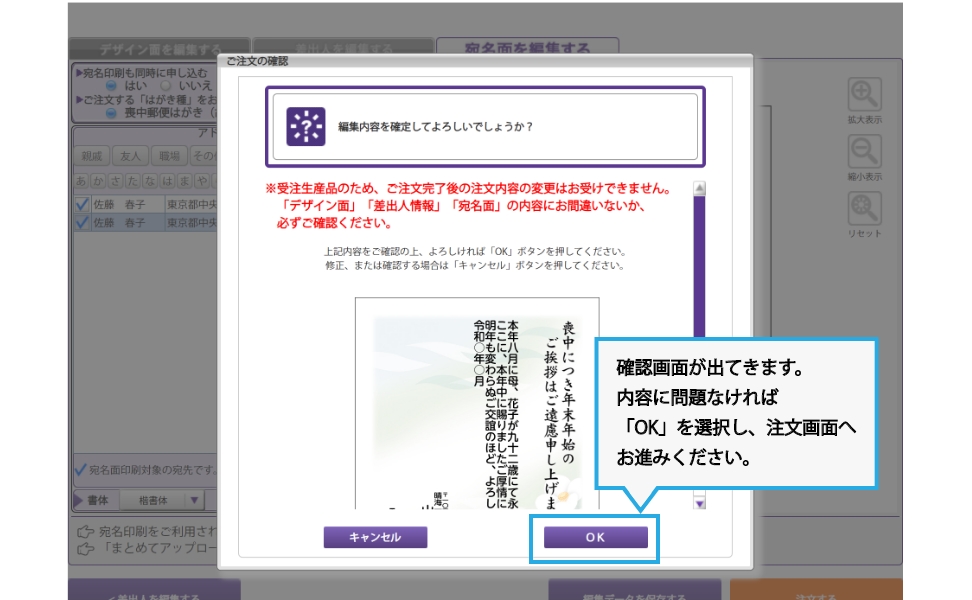This screenshot has width=972, height=600.
Task: Click the キャンセル button in the dialog
Action: point(375,537)
